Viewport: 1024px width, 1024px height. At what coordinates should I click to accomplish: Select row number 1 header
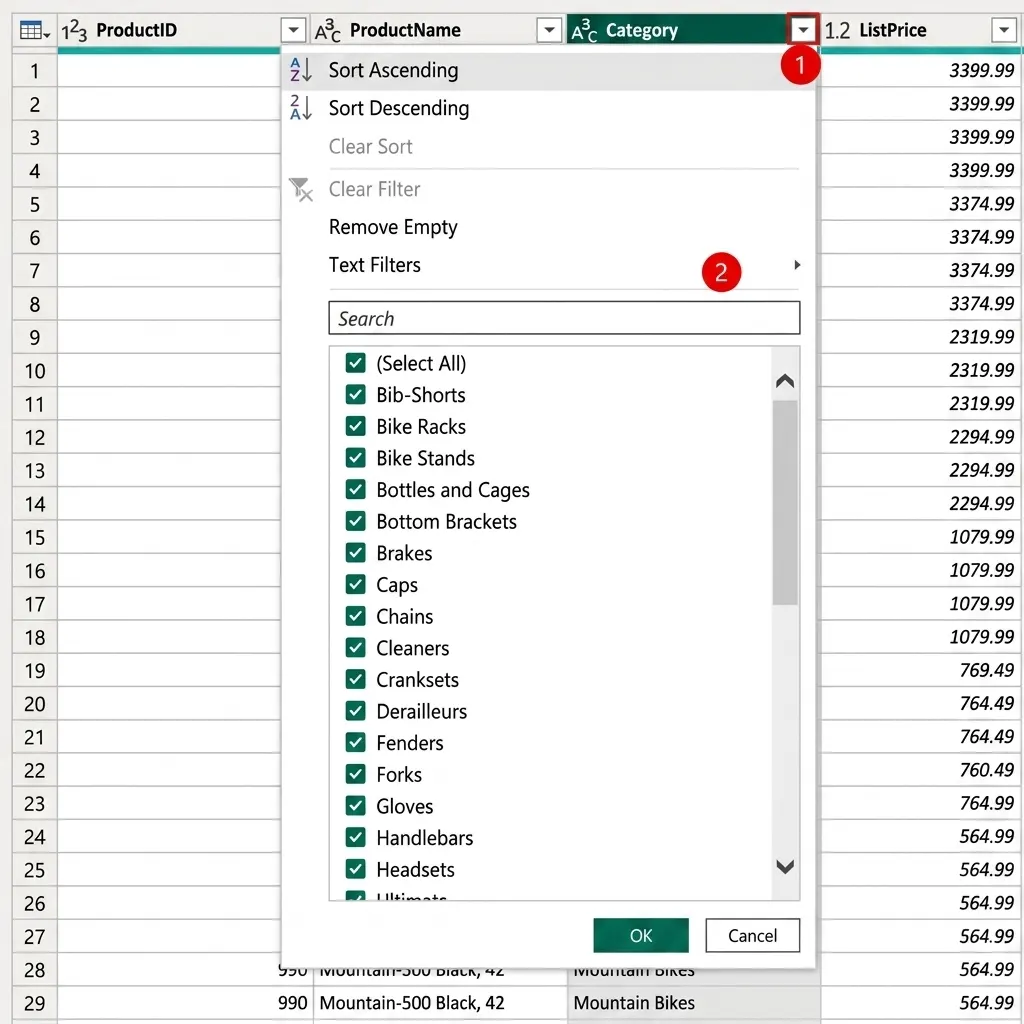click(35, 71)
